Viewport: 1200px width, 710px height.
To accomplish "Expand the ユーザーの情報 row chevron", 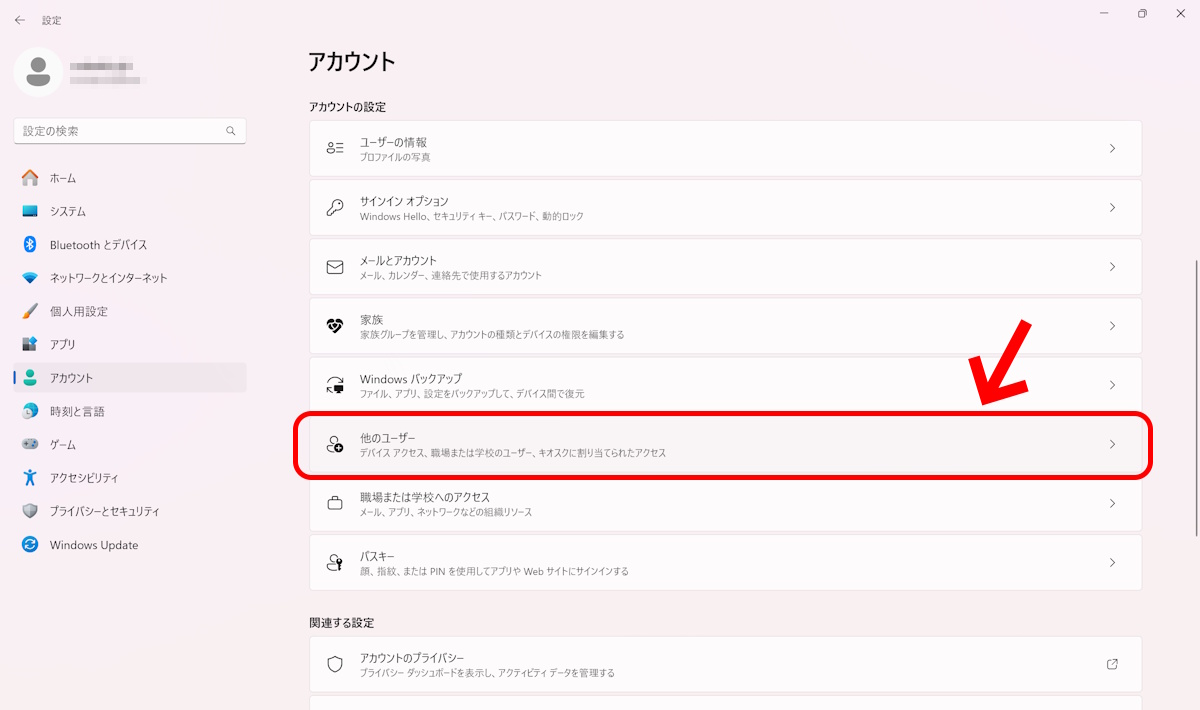I will [x=1112, y=149].
